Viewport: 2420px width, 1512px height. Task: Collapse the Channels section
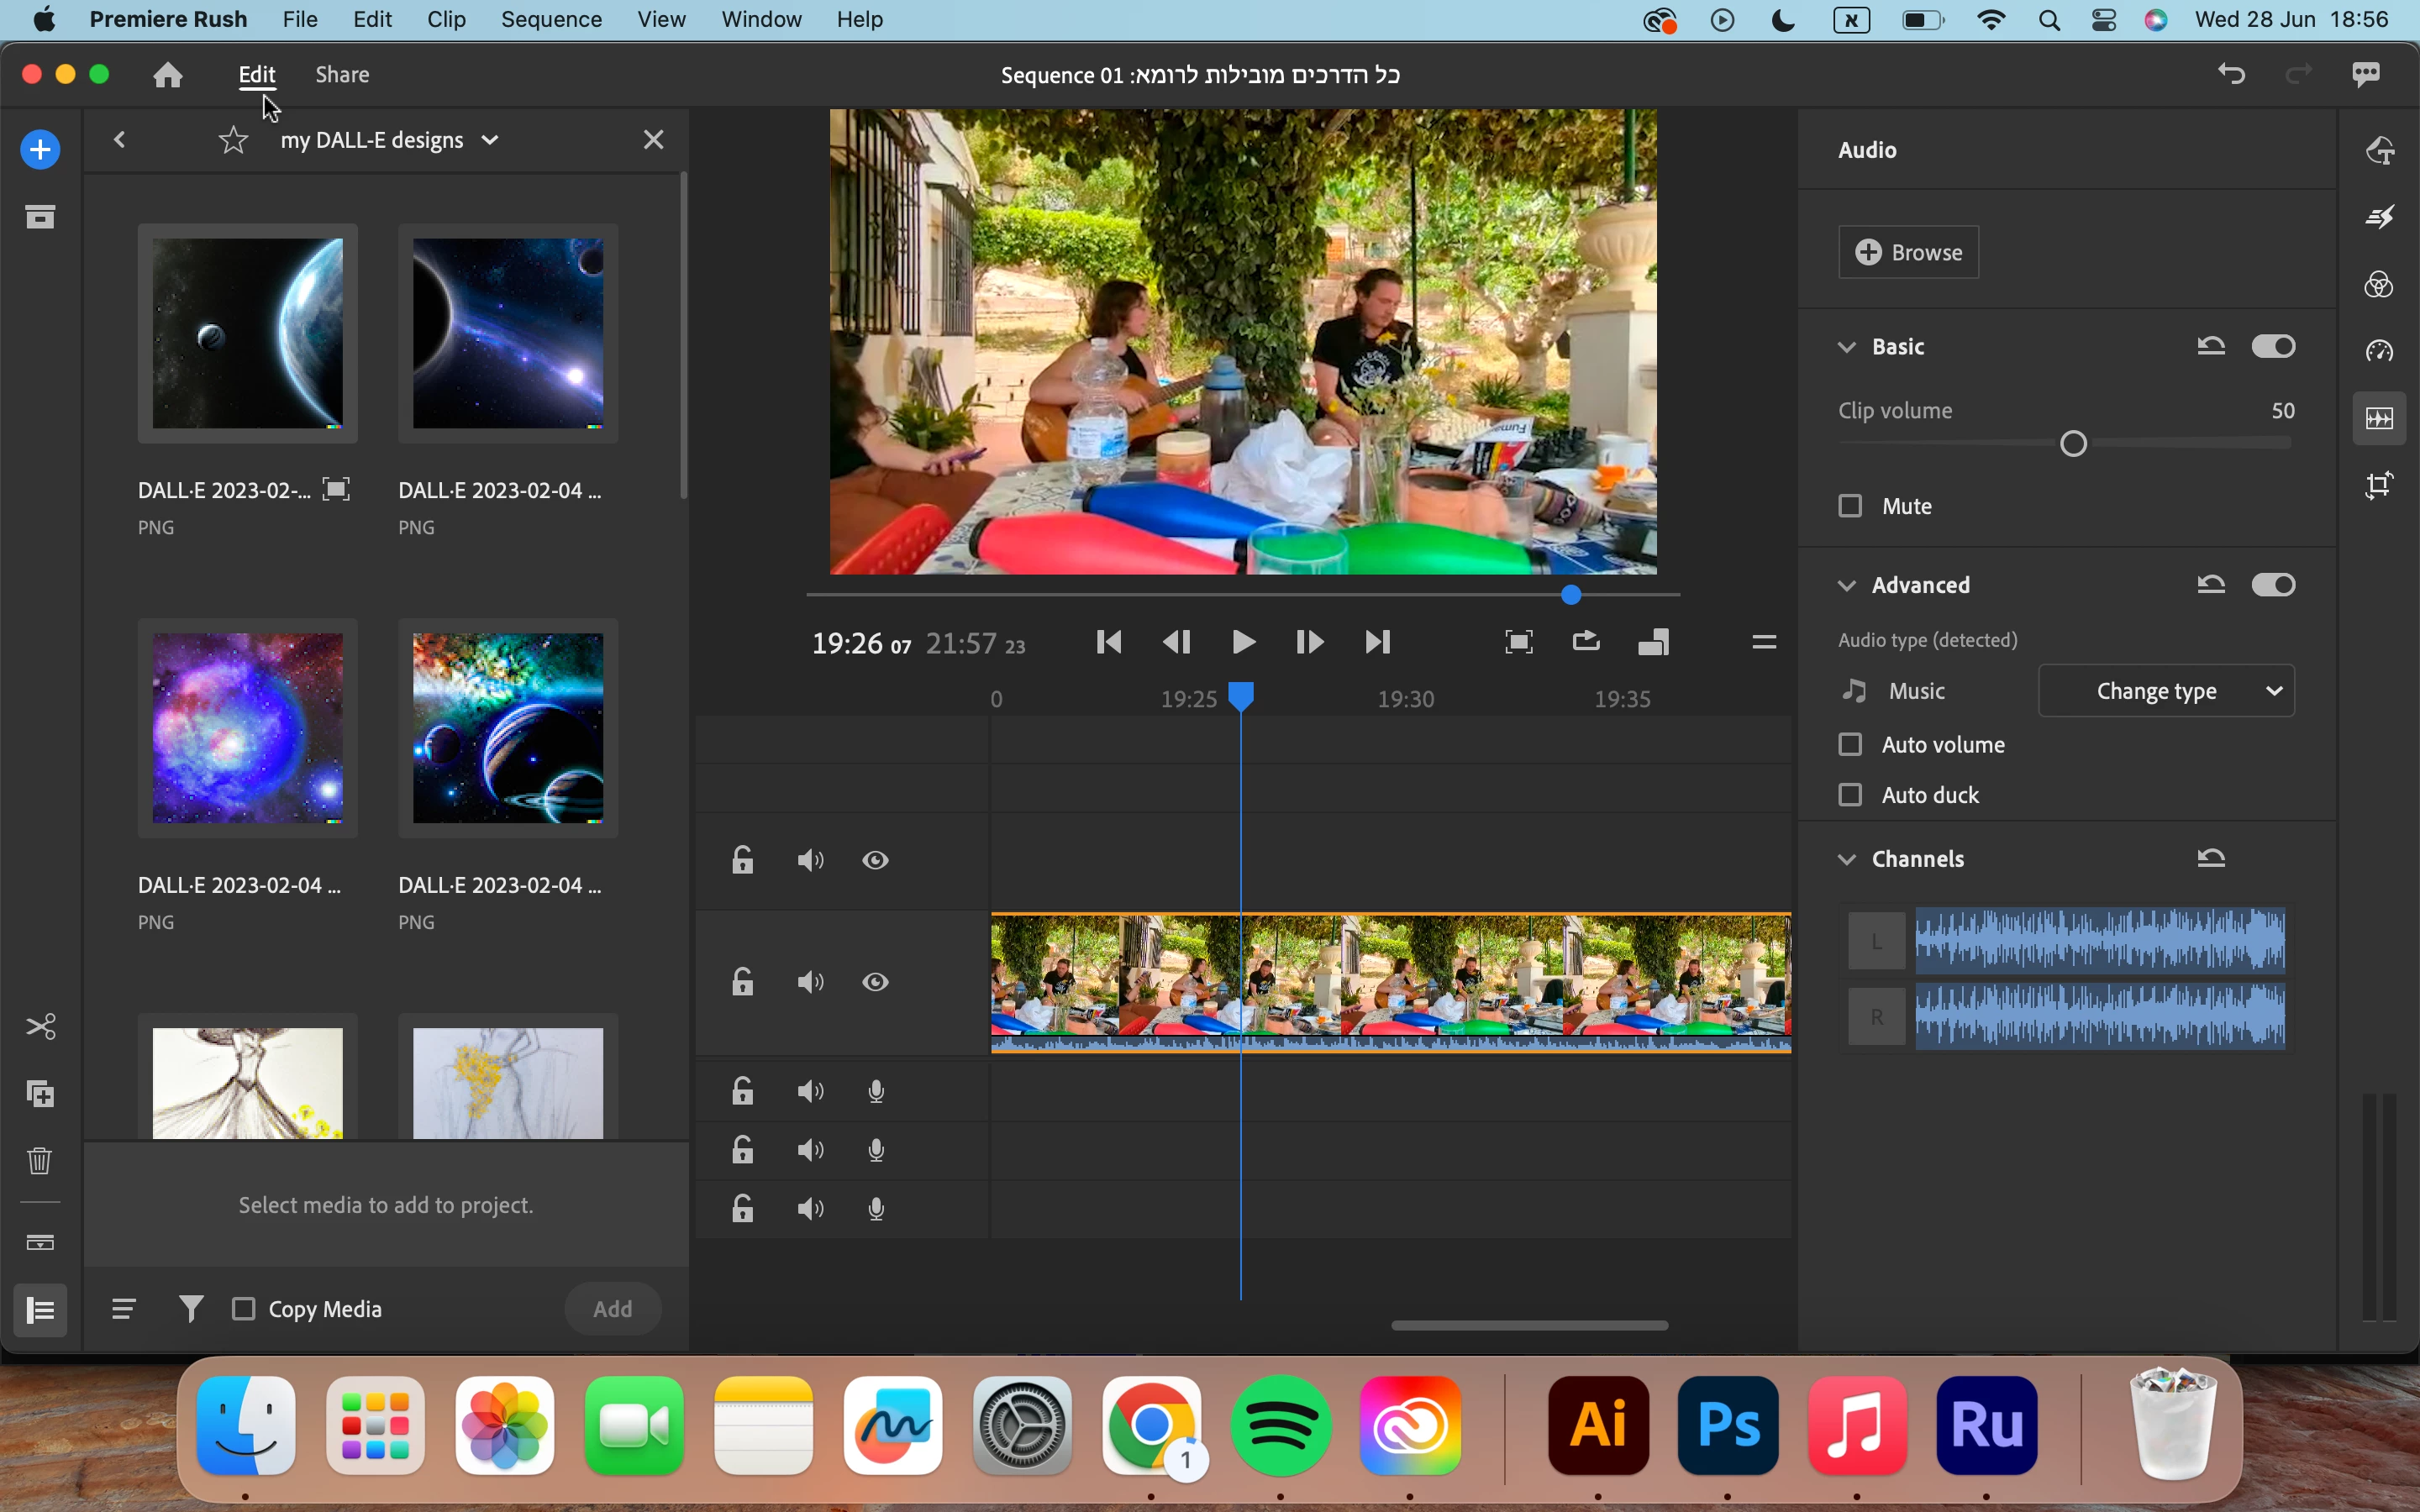click(x=1847, y=859)
